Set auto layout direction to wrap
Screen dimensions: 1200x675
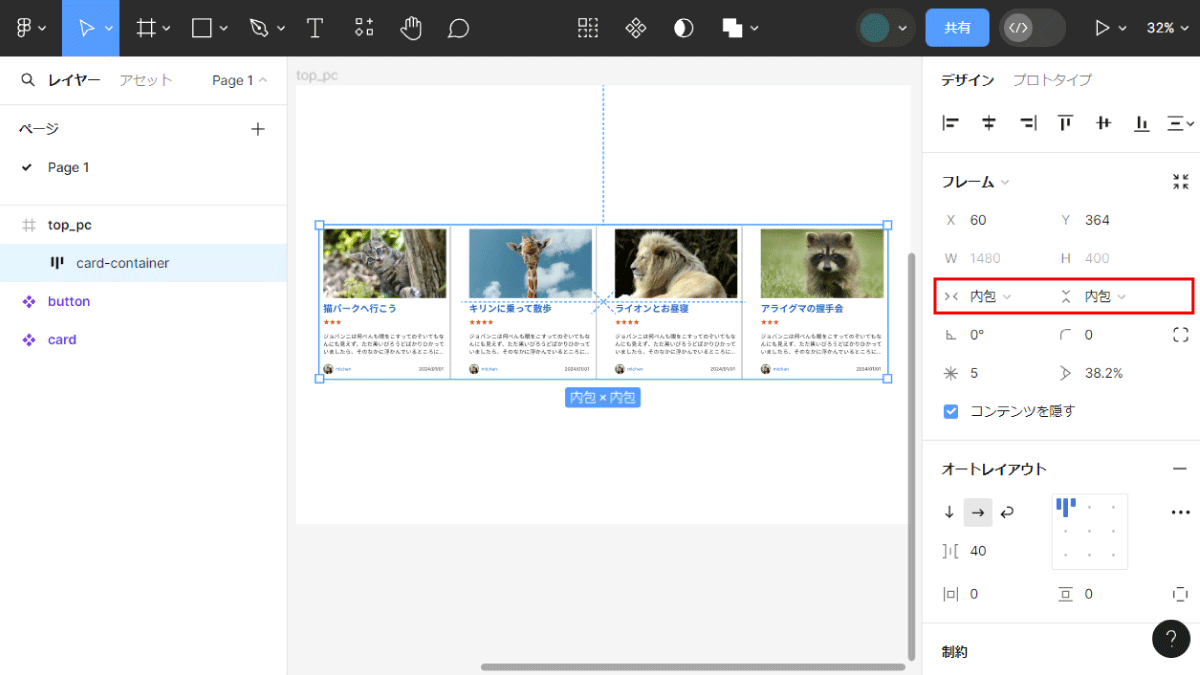click(1007, 512)
